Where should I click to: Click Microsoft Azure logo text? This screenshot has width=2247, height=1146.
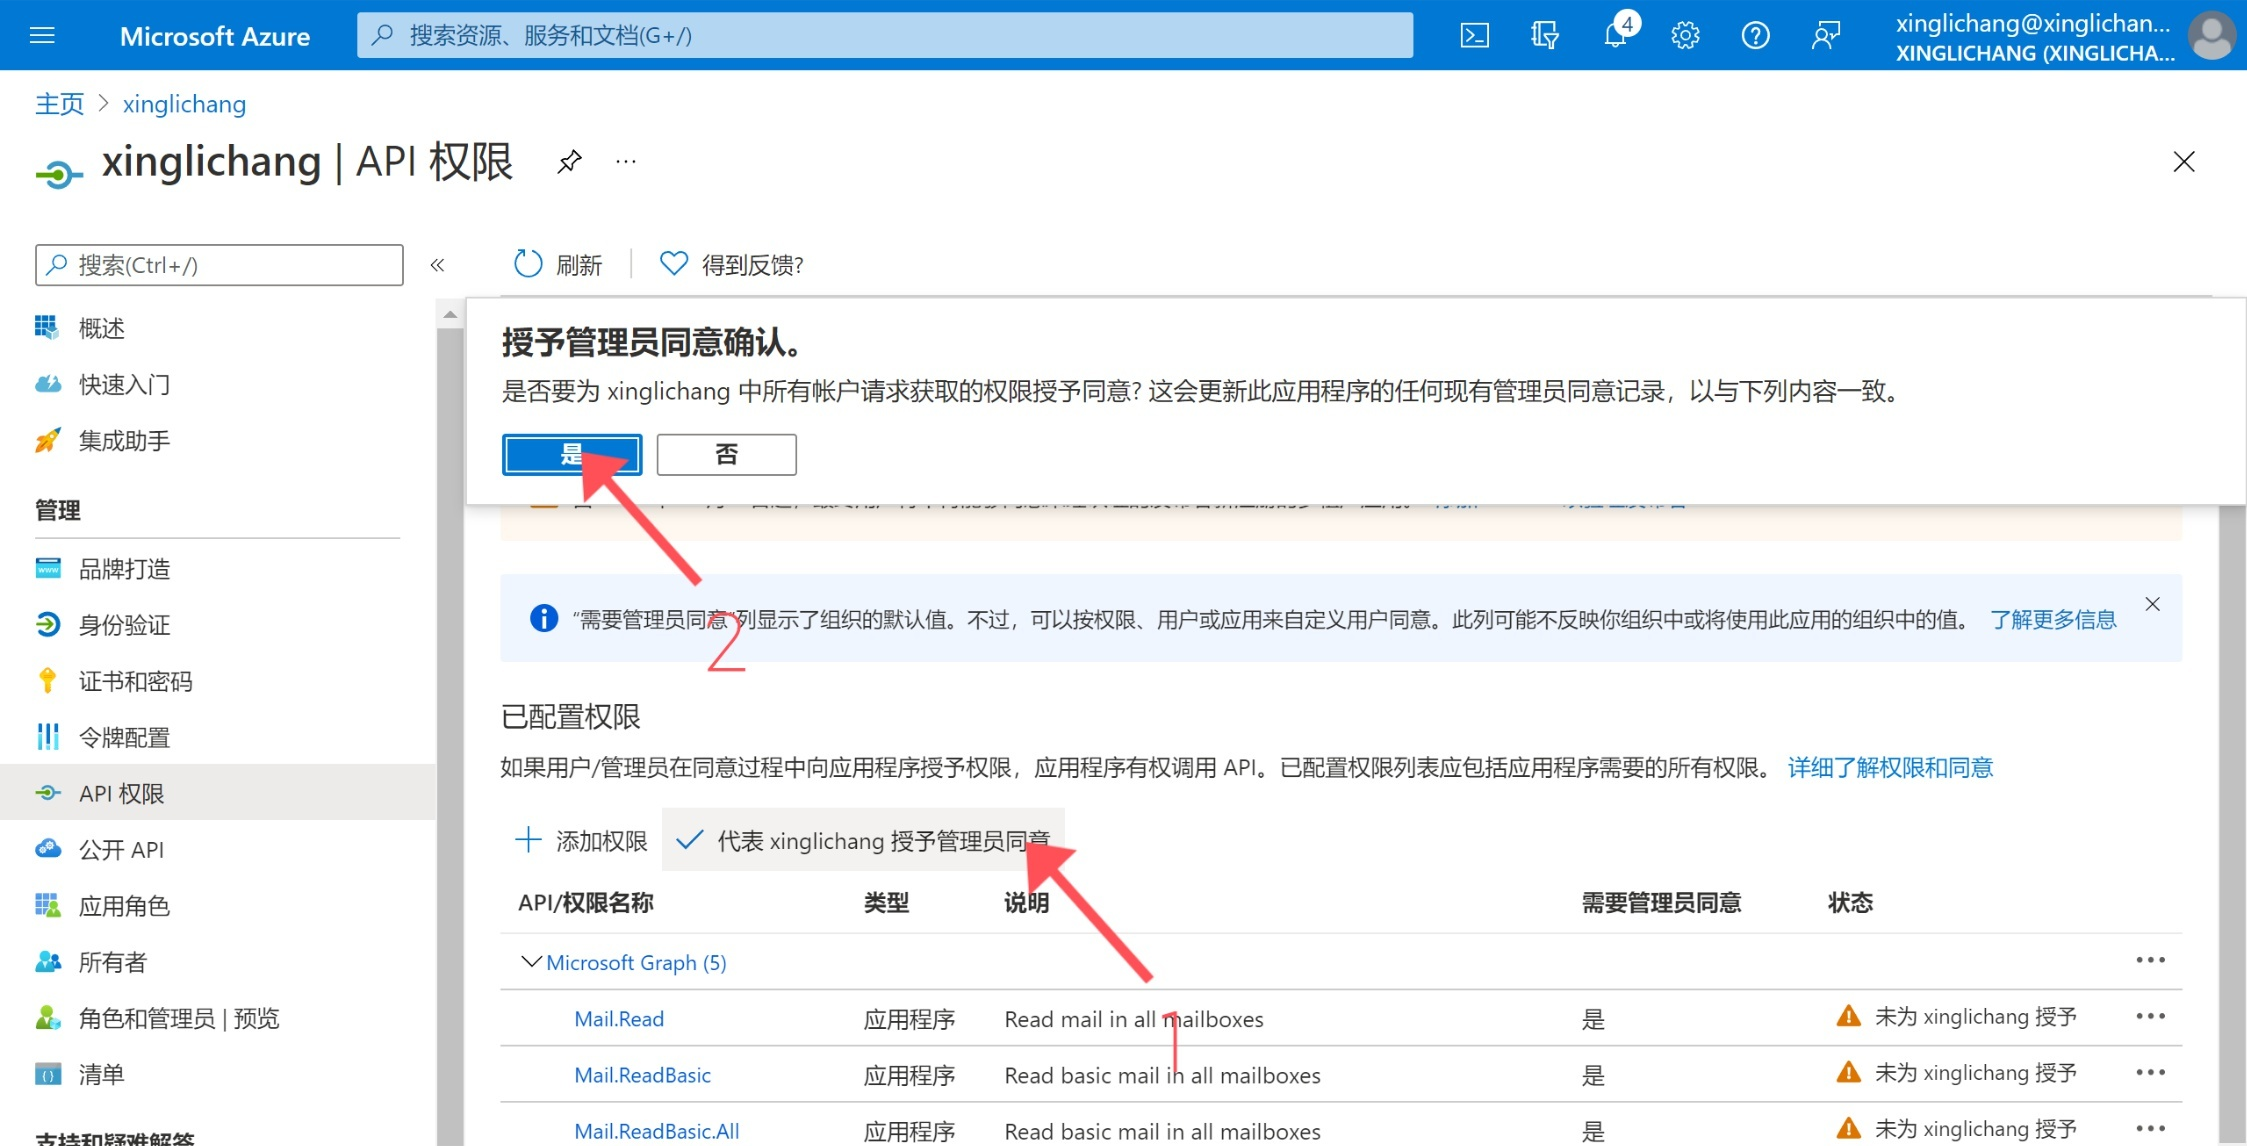click(x=215, y=36)
